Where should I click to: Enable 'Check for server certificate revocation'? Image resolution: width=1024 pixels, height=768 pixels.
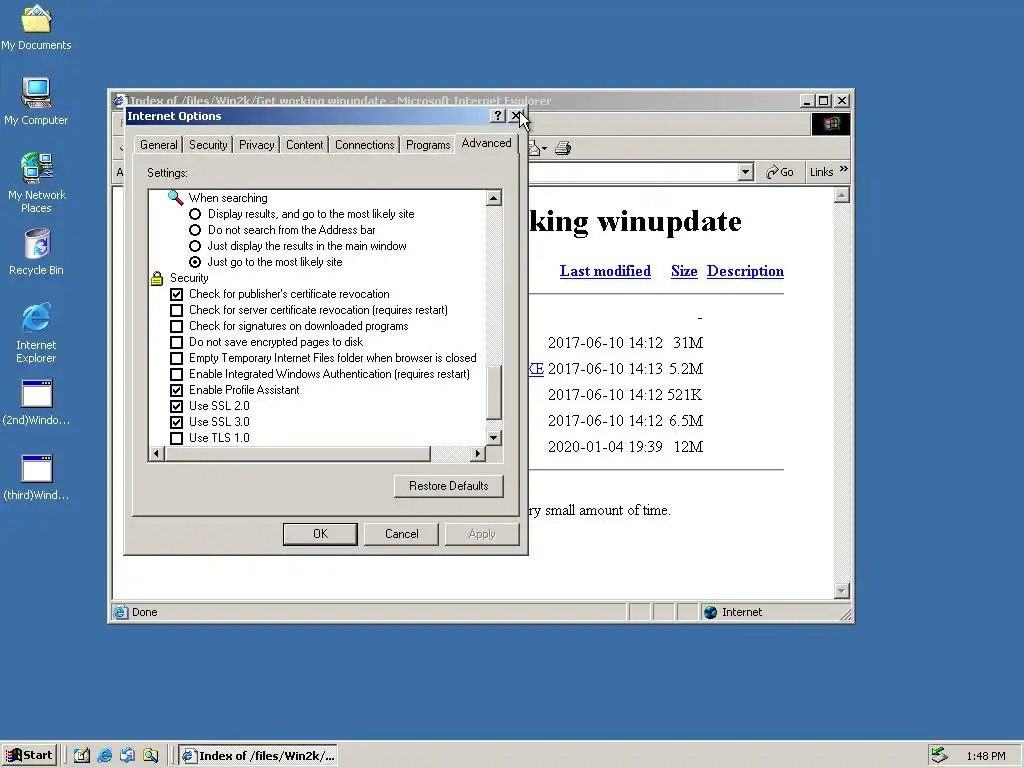pos(176,310)
